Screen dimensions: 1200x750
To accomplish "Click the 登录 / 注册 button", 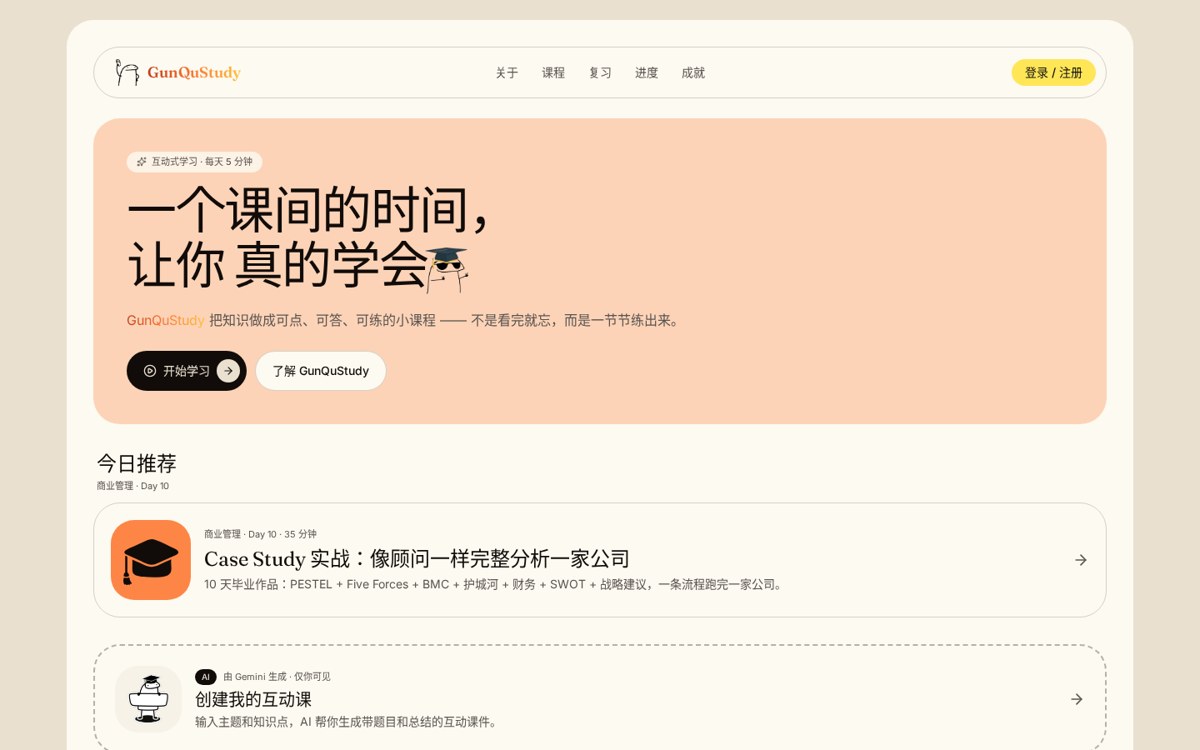I will [1053, 73].
